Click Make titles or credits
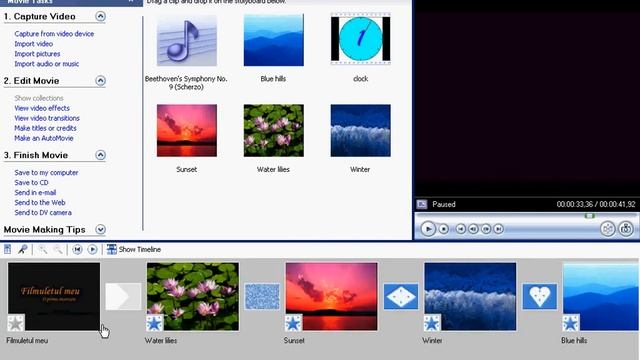This screenshot has height=360, width=640. tap(45, 128)
